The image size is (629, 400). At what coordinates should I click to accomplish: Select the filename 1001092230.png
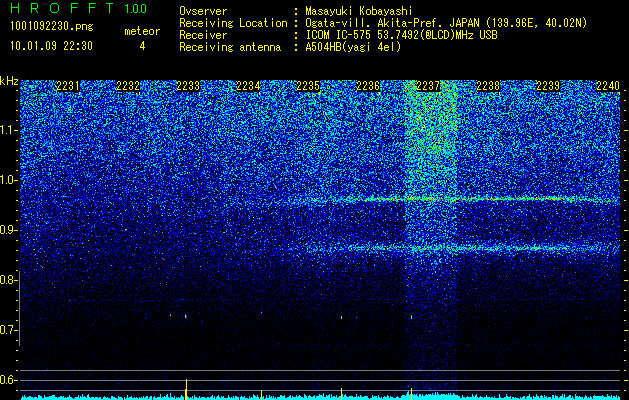point(52,26)
